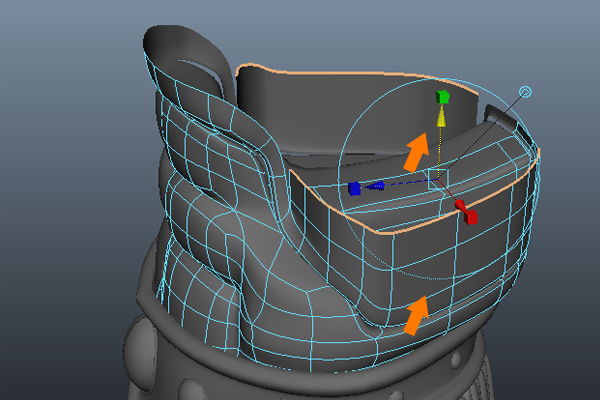Grab the blue Z-axis manipulator handle
The image size is (600, 400).
tap(354, 189)
